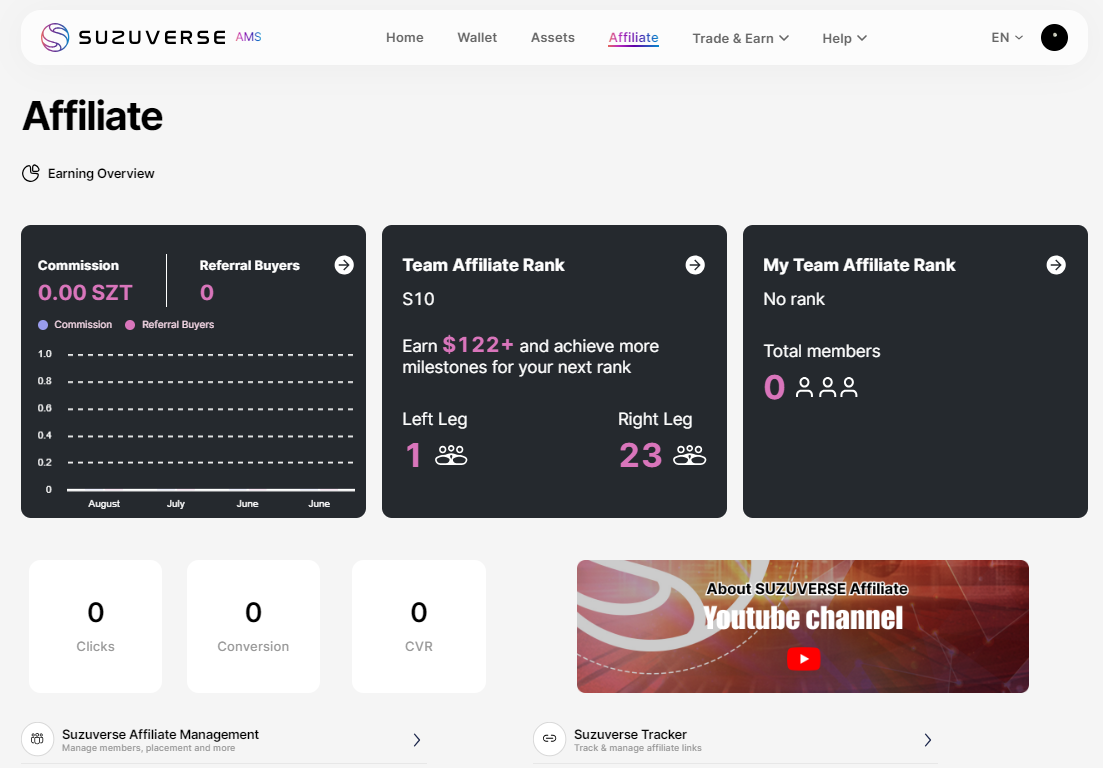This screenshot has height=768, width=1103.
Task: Click the Suzuverse Tracker link icon
Action: [549, 740]
